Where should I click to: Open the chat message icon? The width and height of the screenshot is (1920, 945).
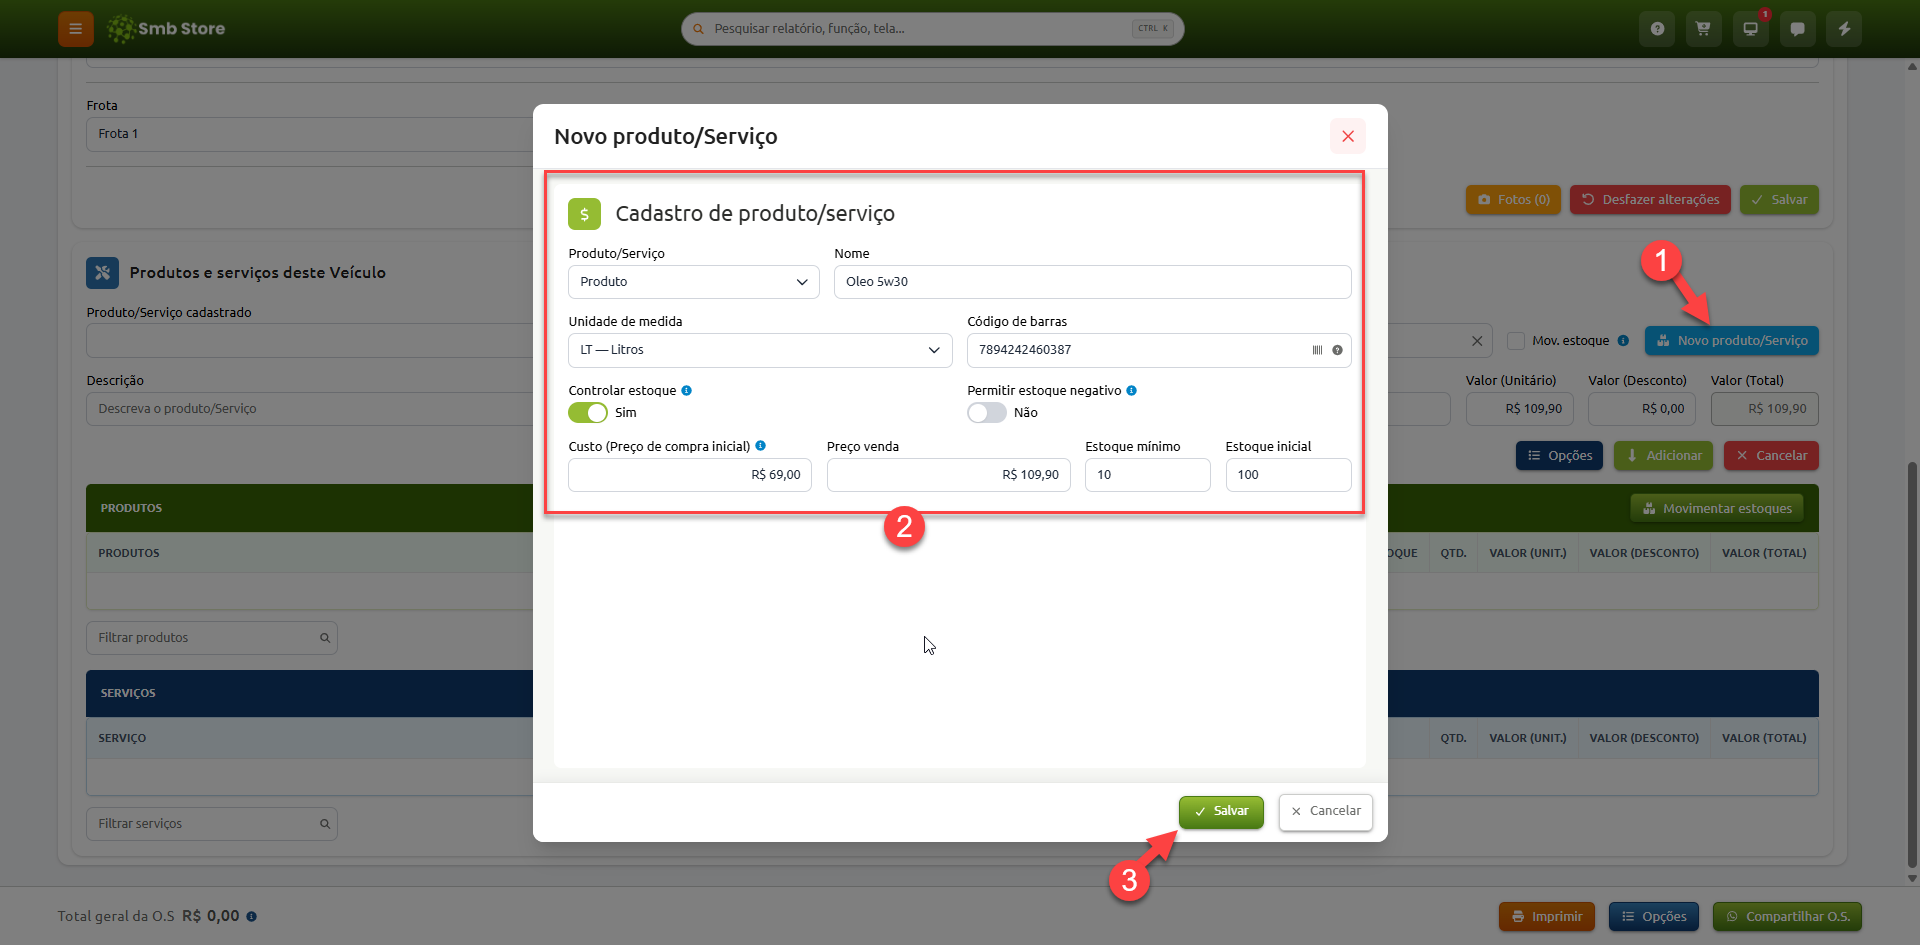pyautogui.click(x=1797, y=29)
